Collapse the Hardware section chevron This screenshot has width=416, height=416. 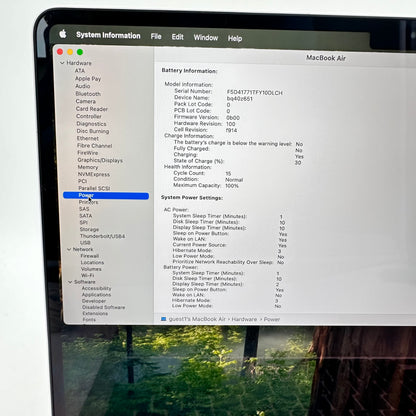pyautogui.click(x=62, y=63)
